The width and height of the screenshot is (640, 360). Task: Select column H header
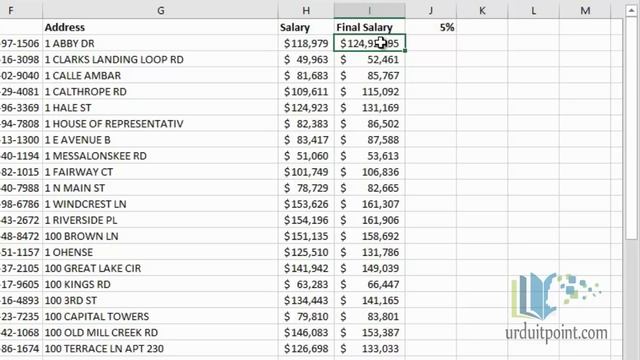tap(306, 10)
